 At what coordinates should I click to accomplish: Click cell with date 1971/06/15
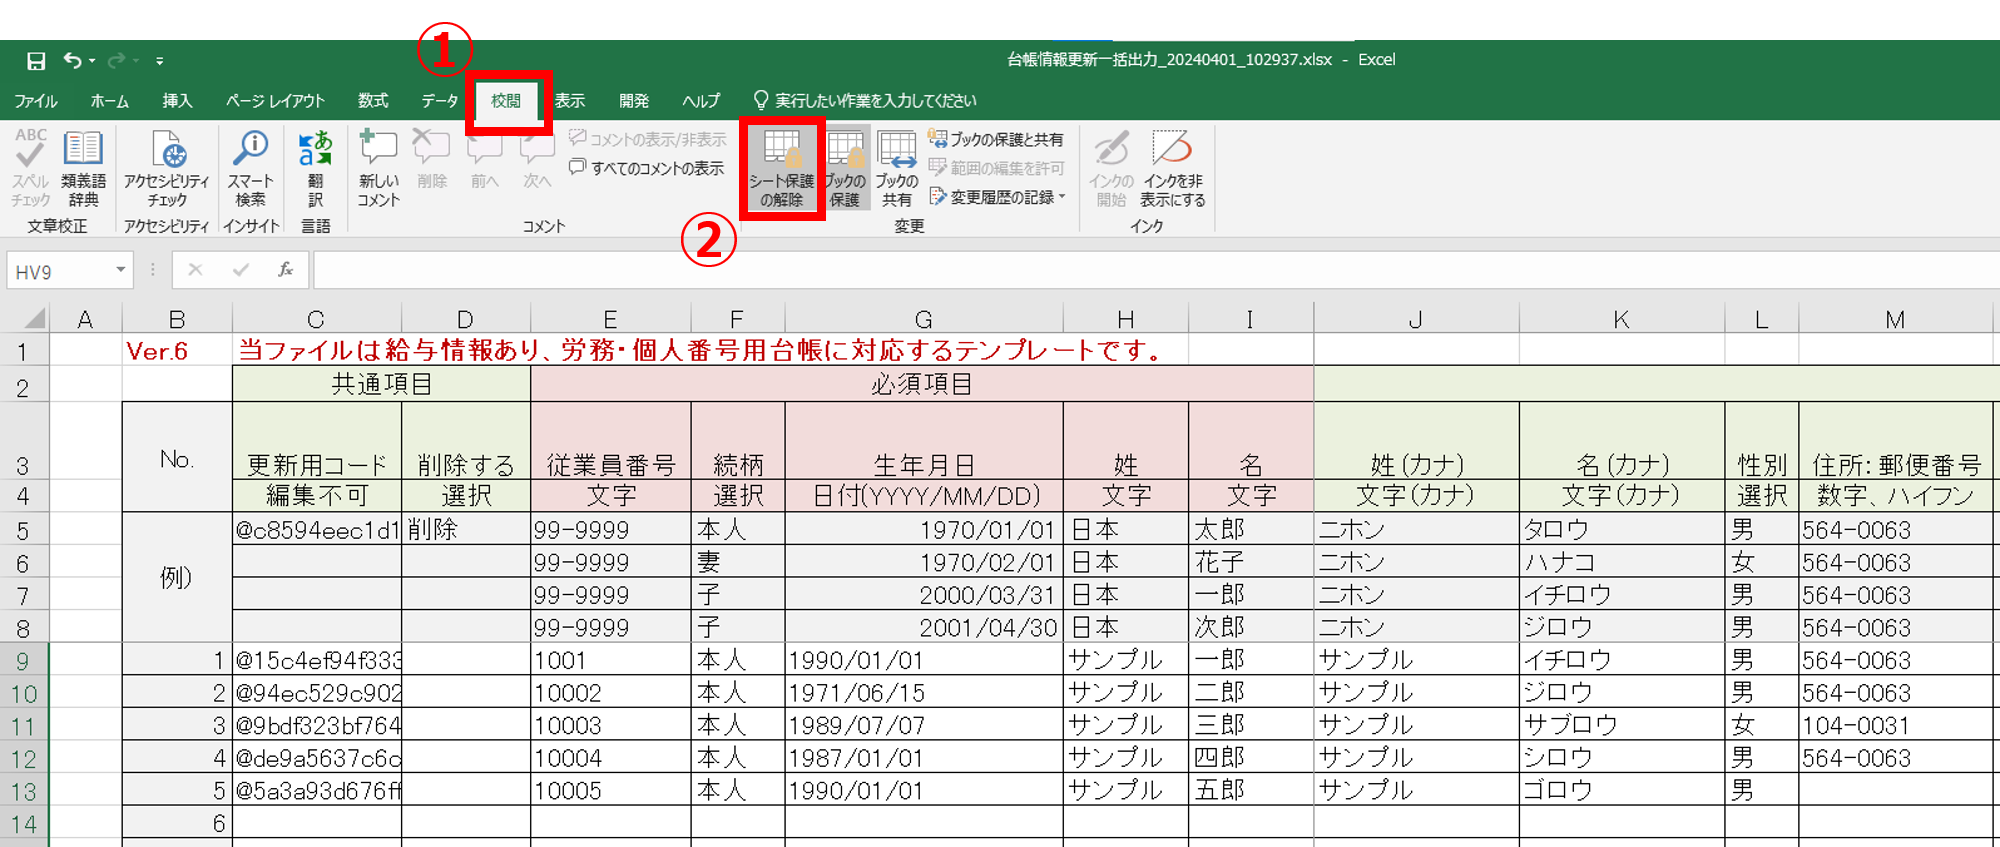coord(924,693)
